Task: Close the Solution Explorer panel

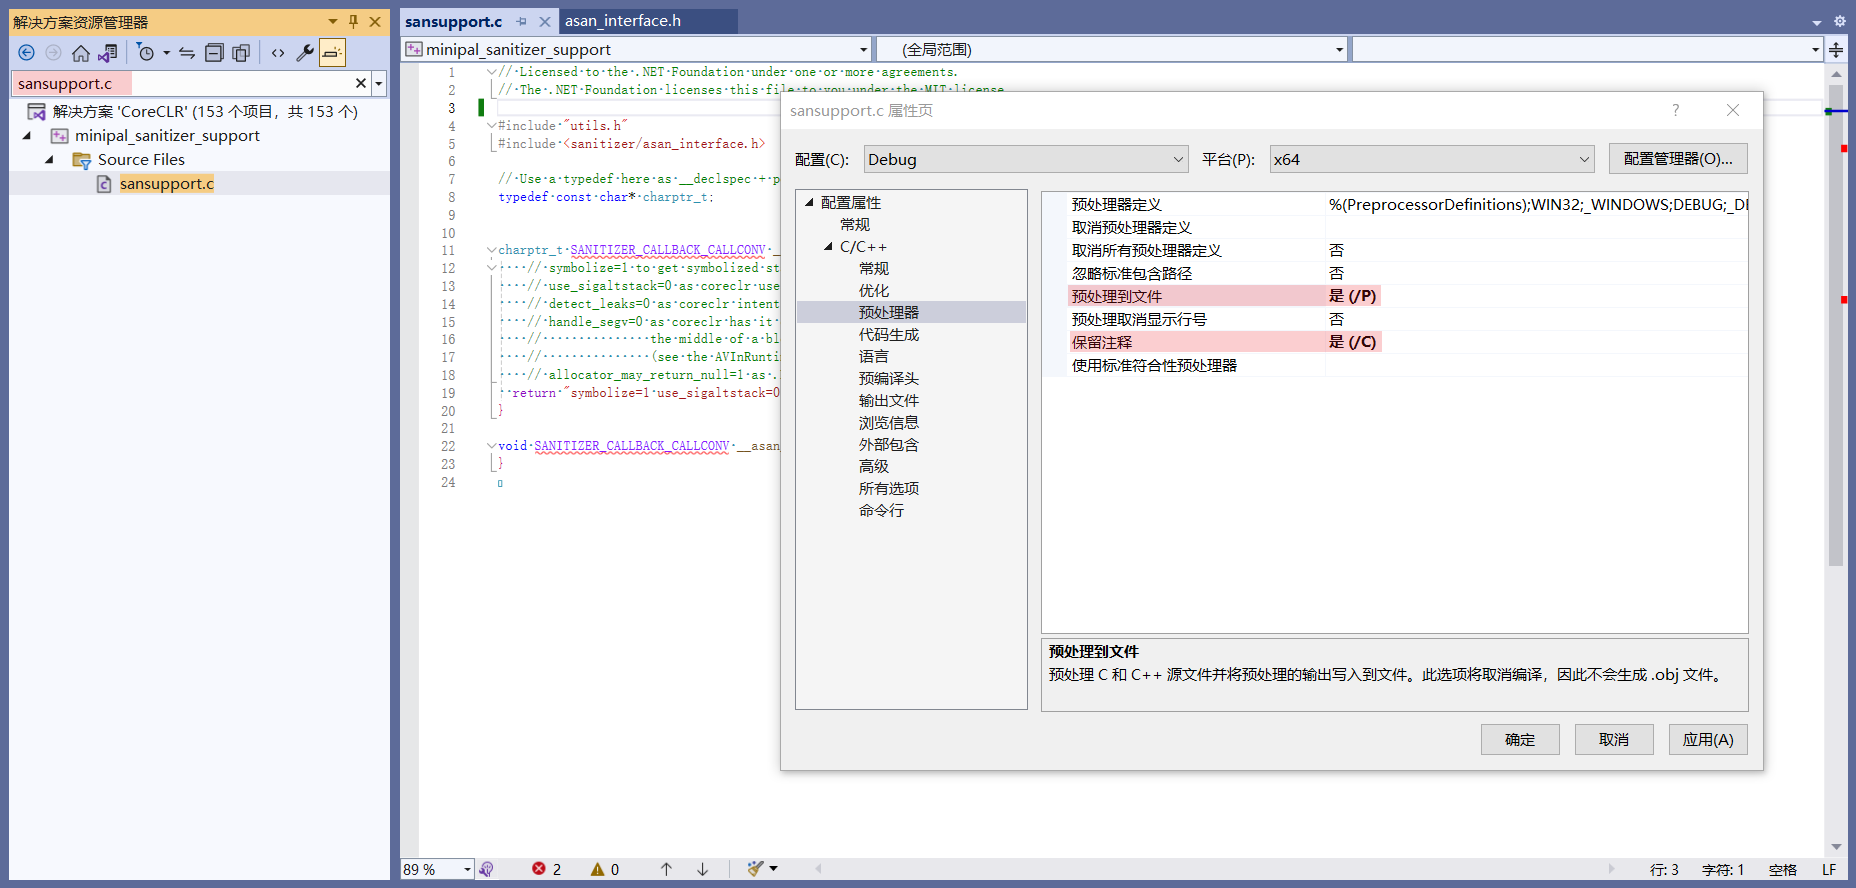Action: pyautogui.click(x=375, y=21)
